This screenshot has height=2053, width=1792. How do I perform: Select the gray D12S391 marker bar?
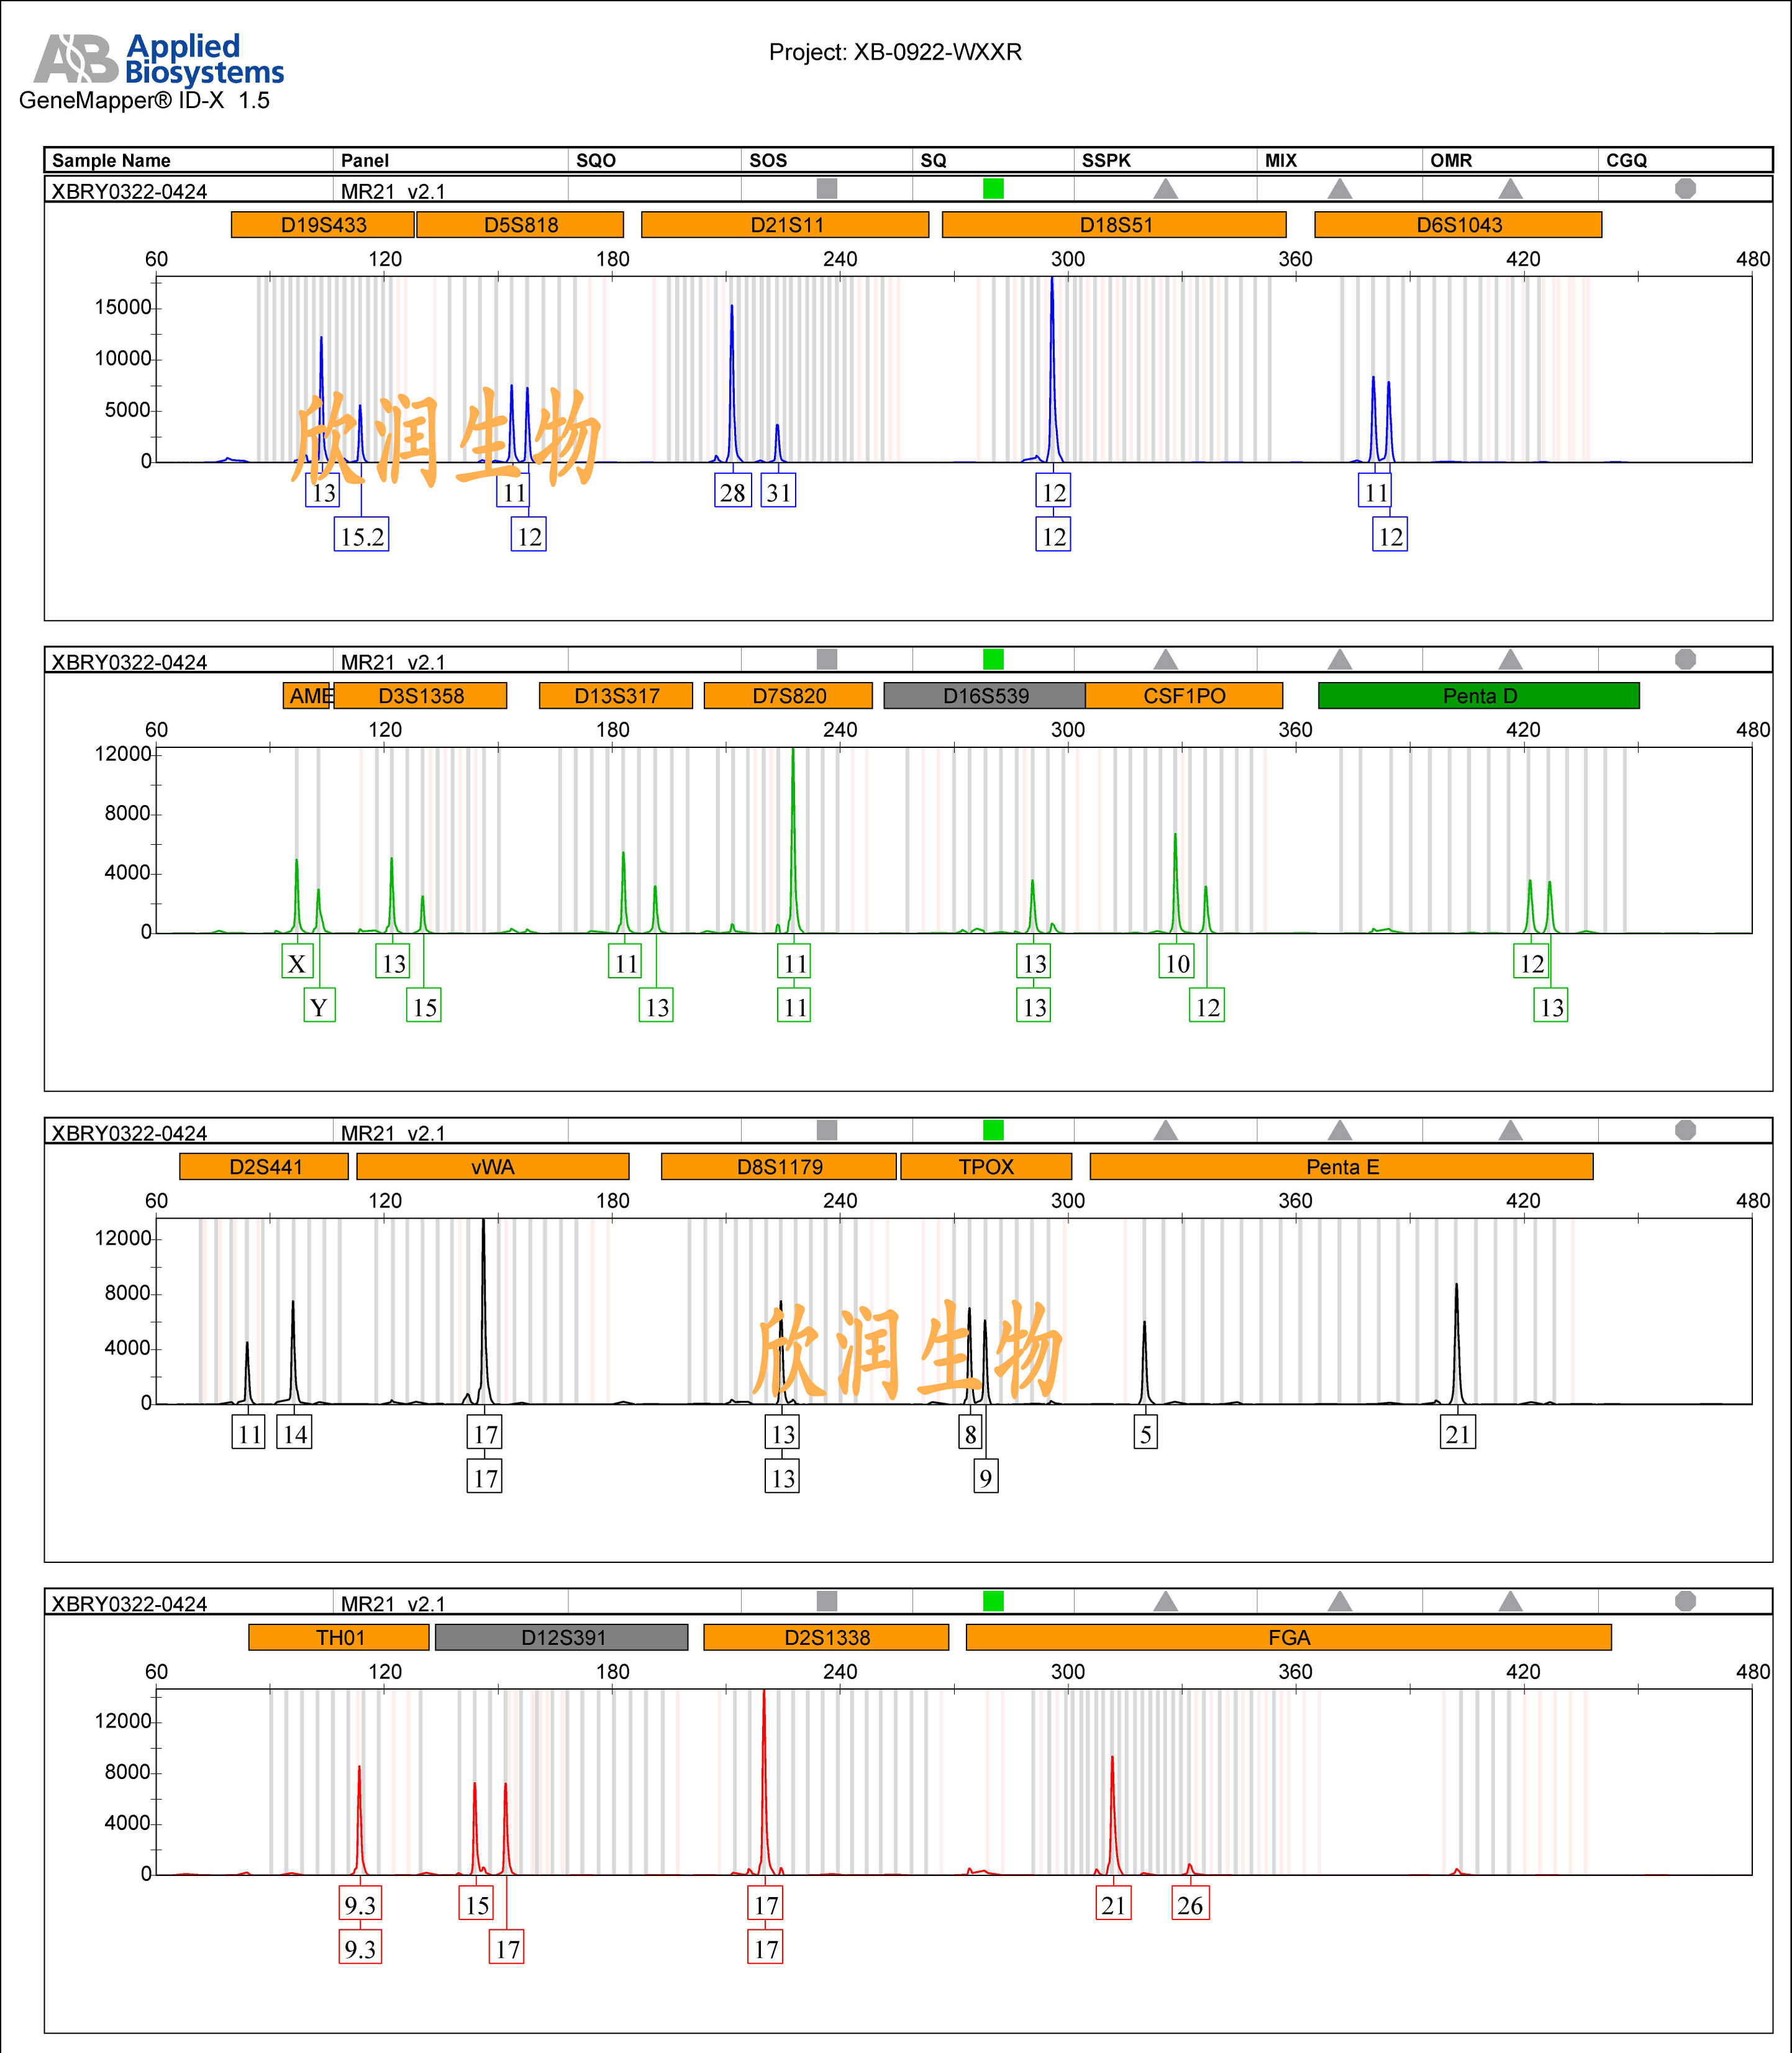click(562, 1637)
